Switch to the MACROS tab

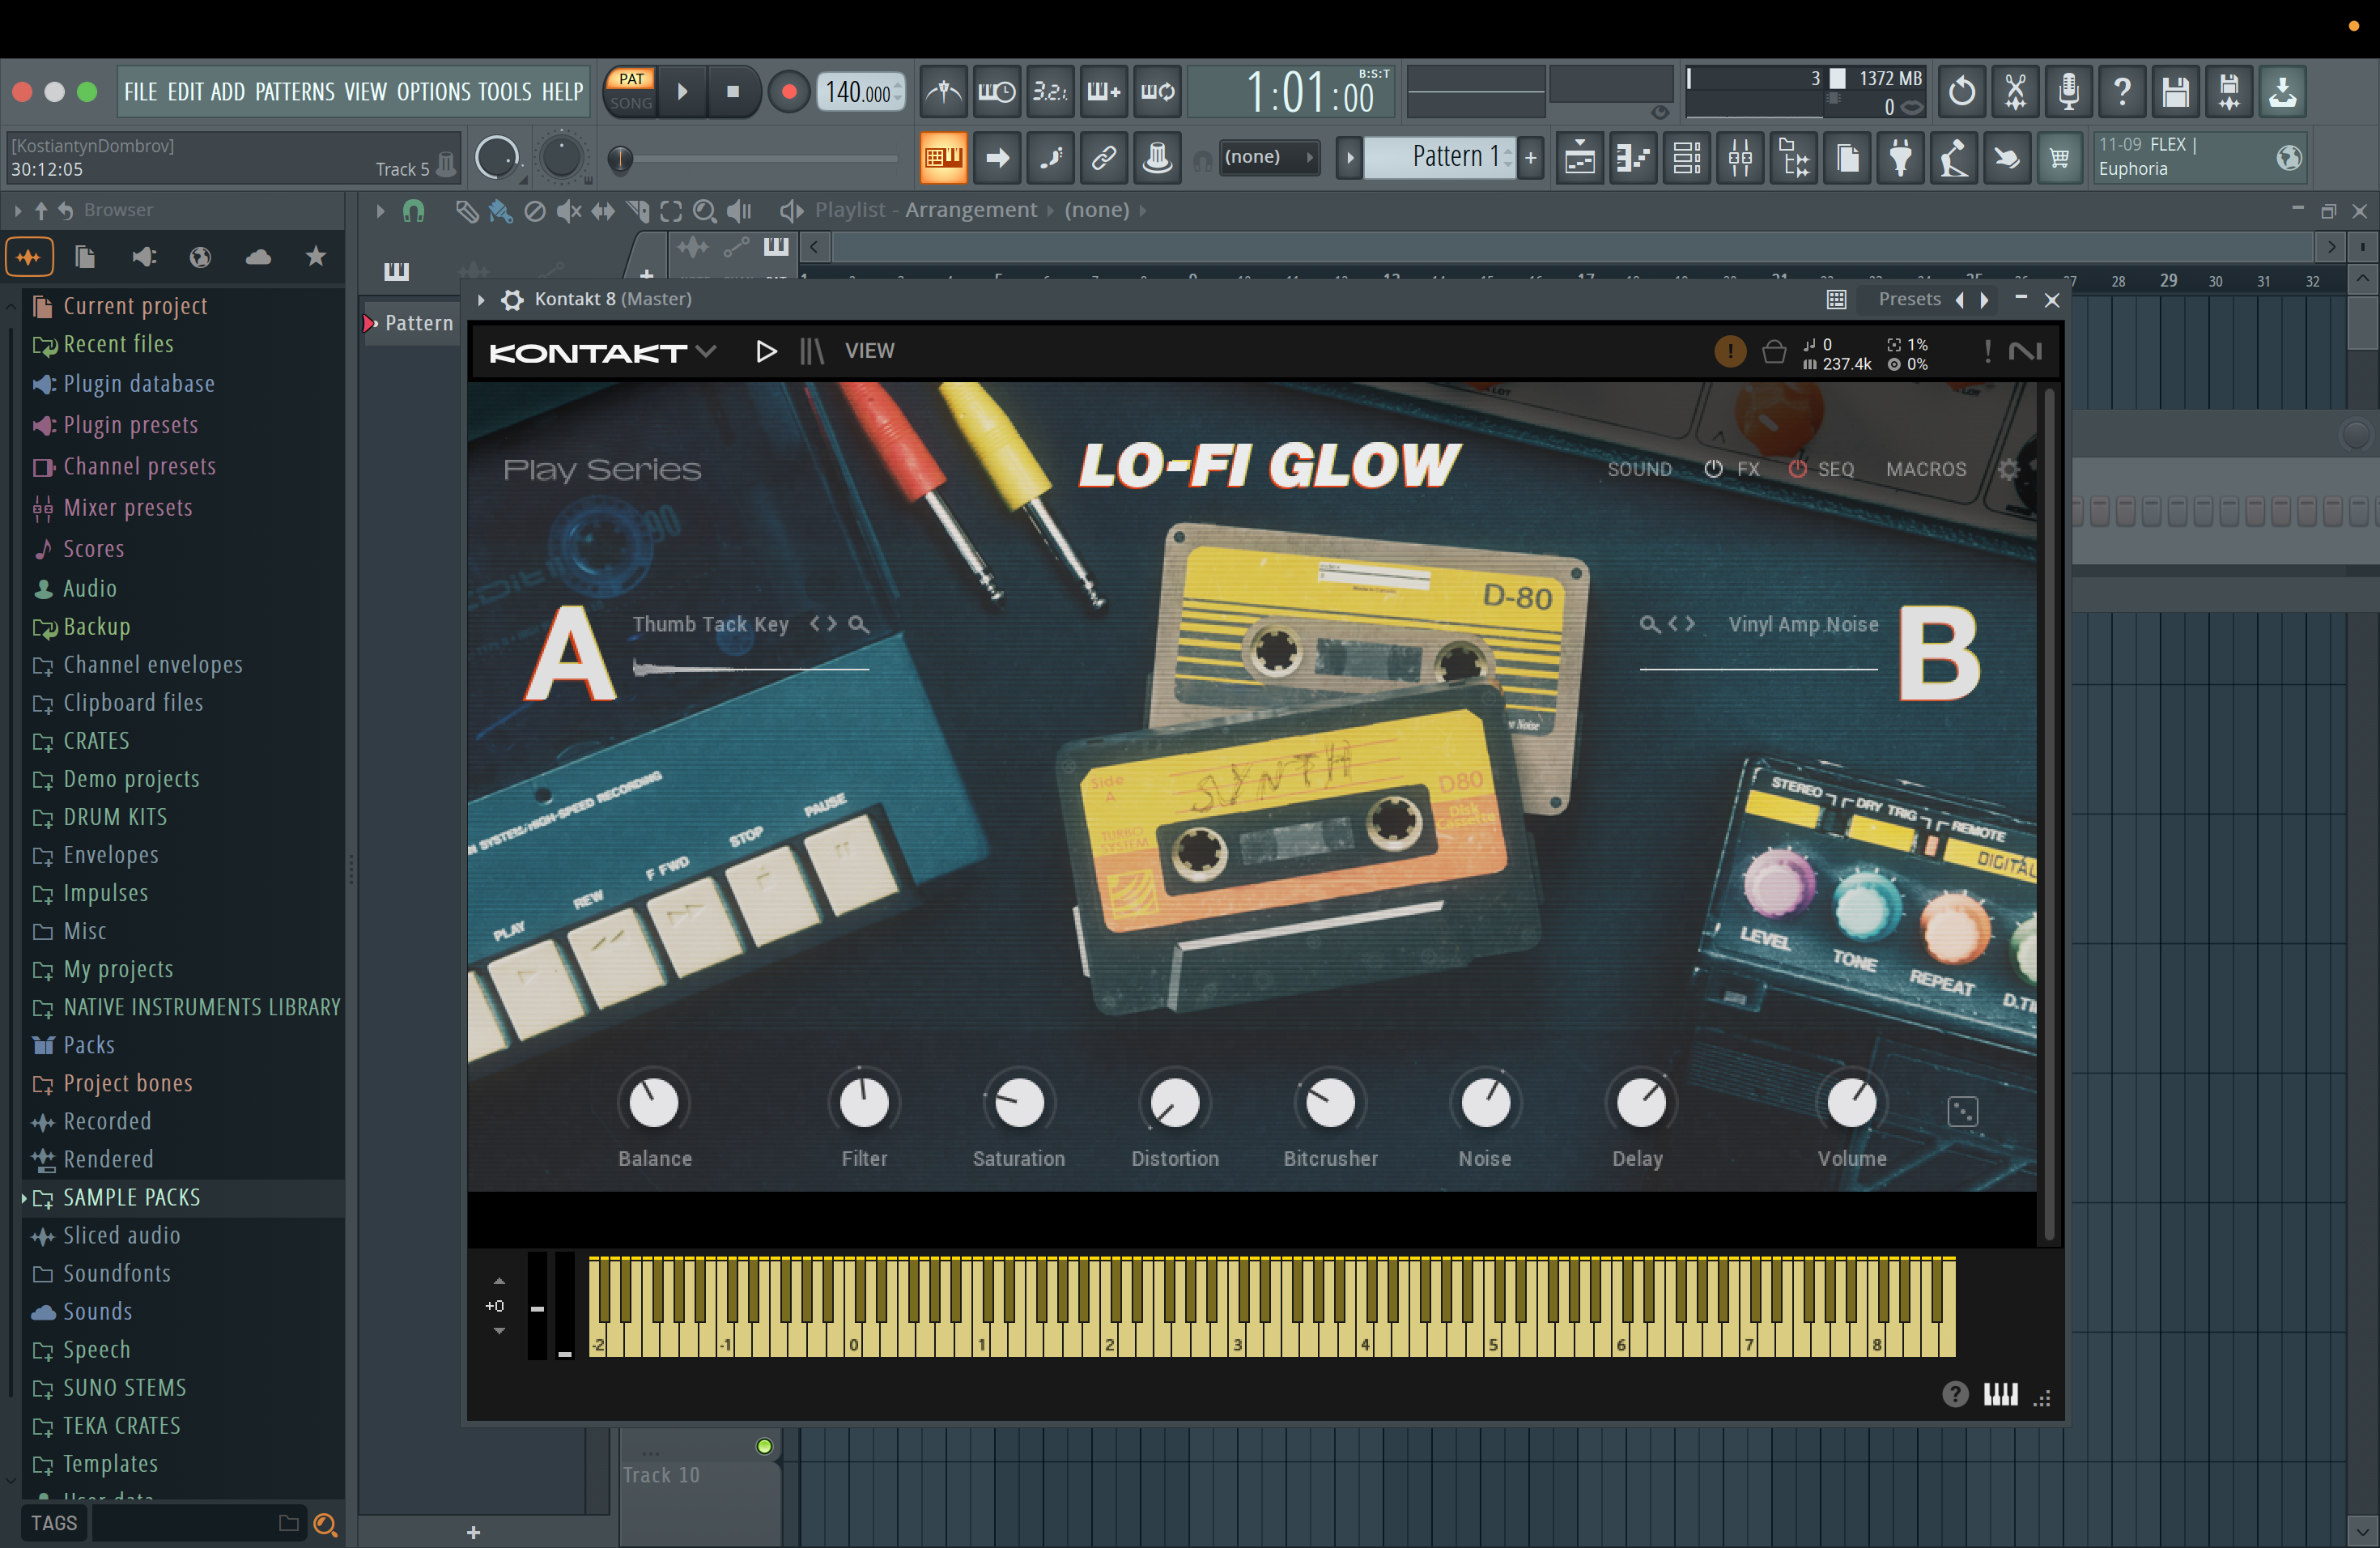click(1925, 469)
